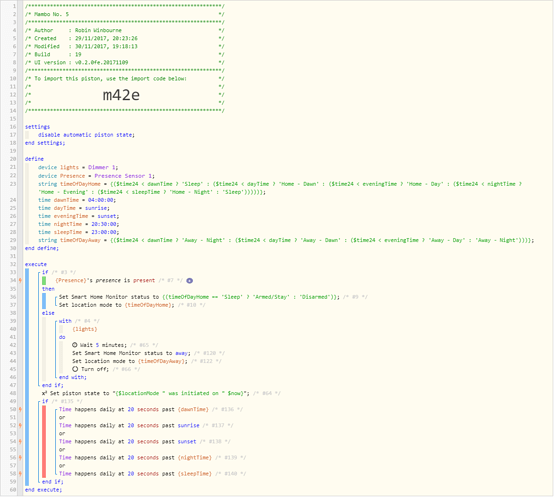Click the 'do' keyword
The height and width of the screenshot is (500, 556).
coord(62,338)
